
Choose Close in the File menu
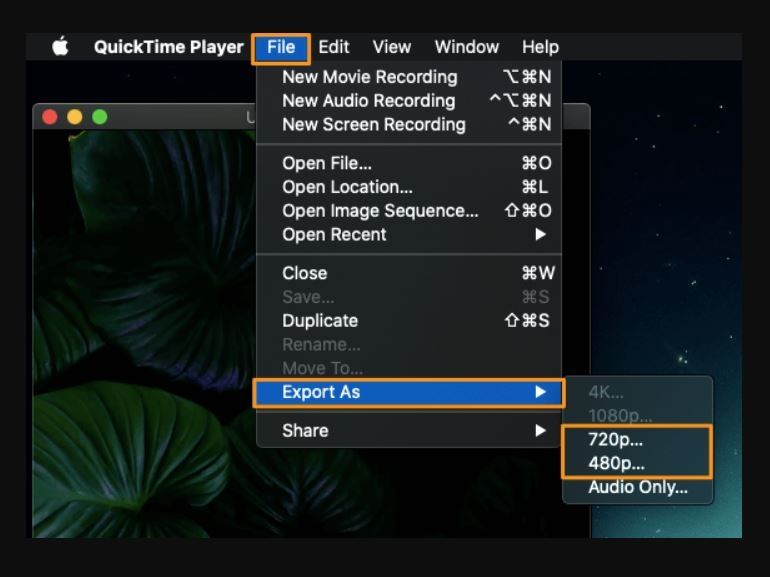(409, 273)
